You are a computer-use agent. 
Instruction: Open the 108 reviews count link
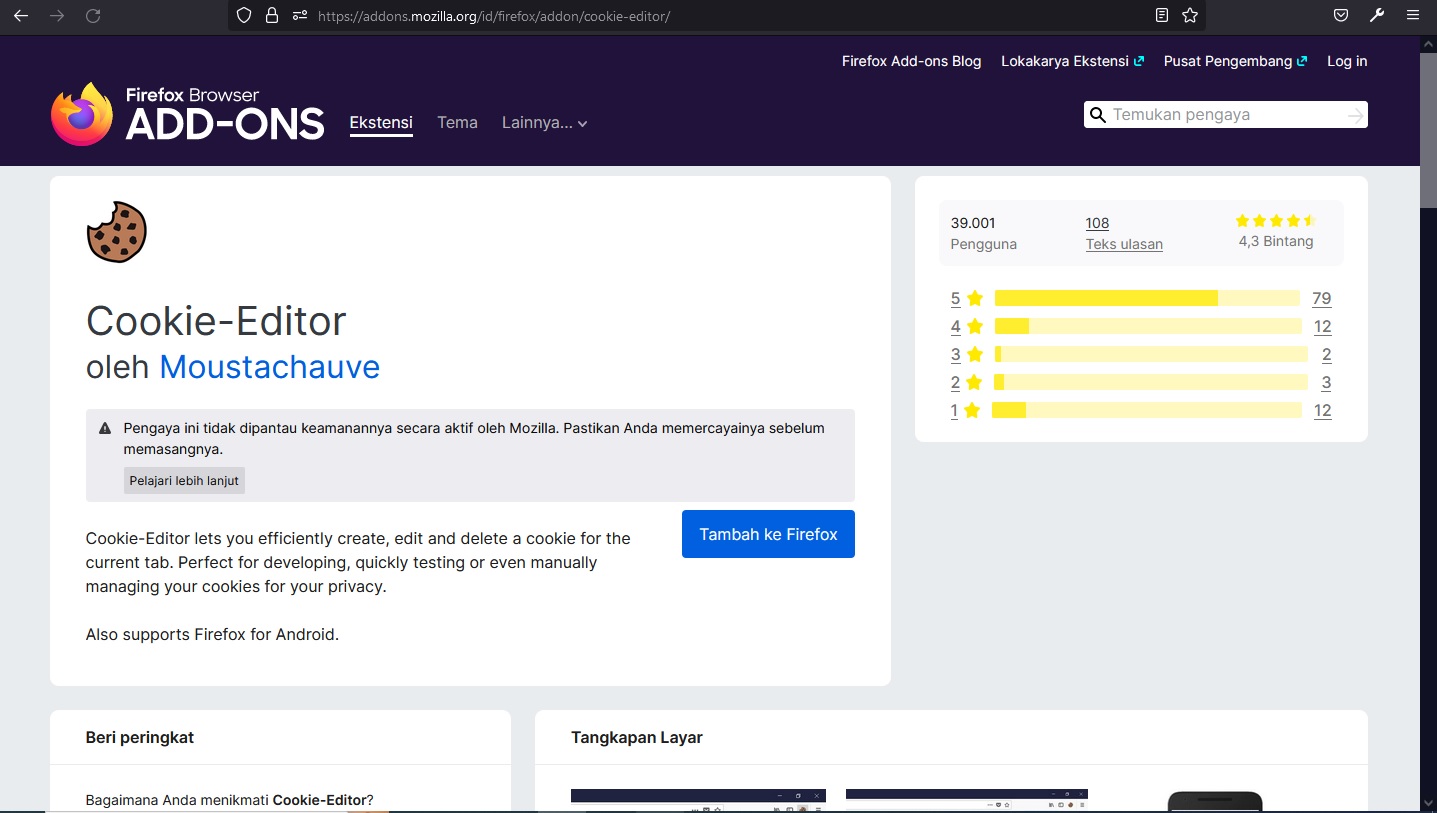coord(1097,223)
